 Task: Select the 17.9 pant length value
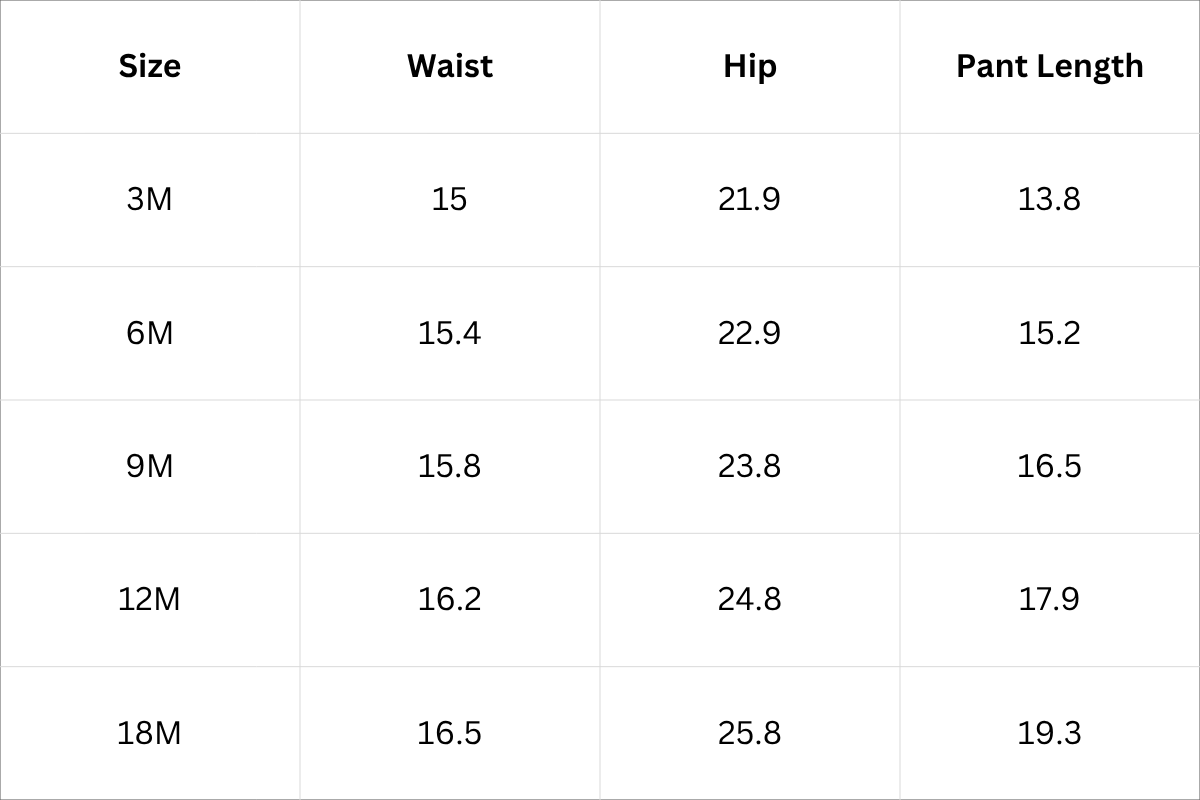pos(1049,599)
